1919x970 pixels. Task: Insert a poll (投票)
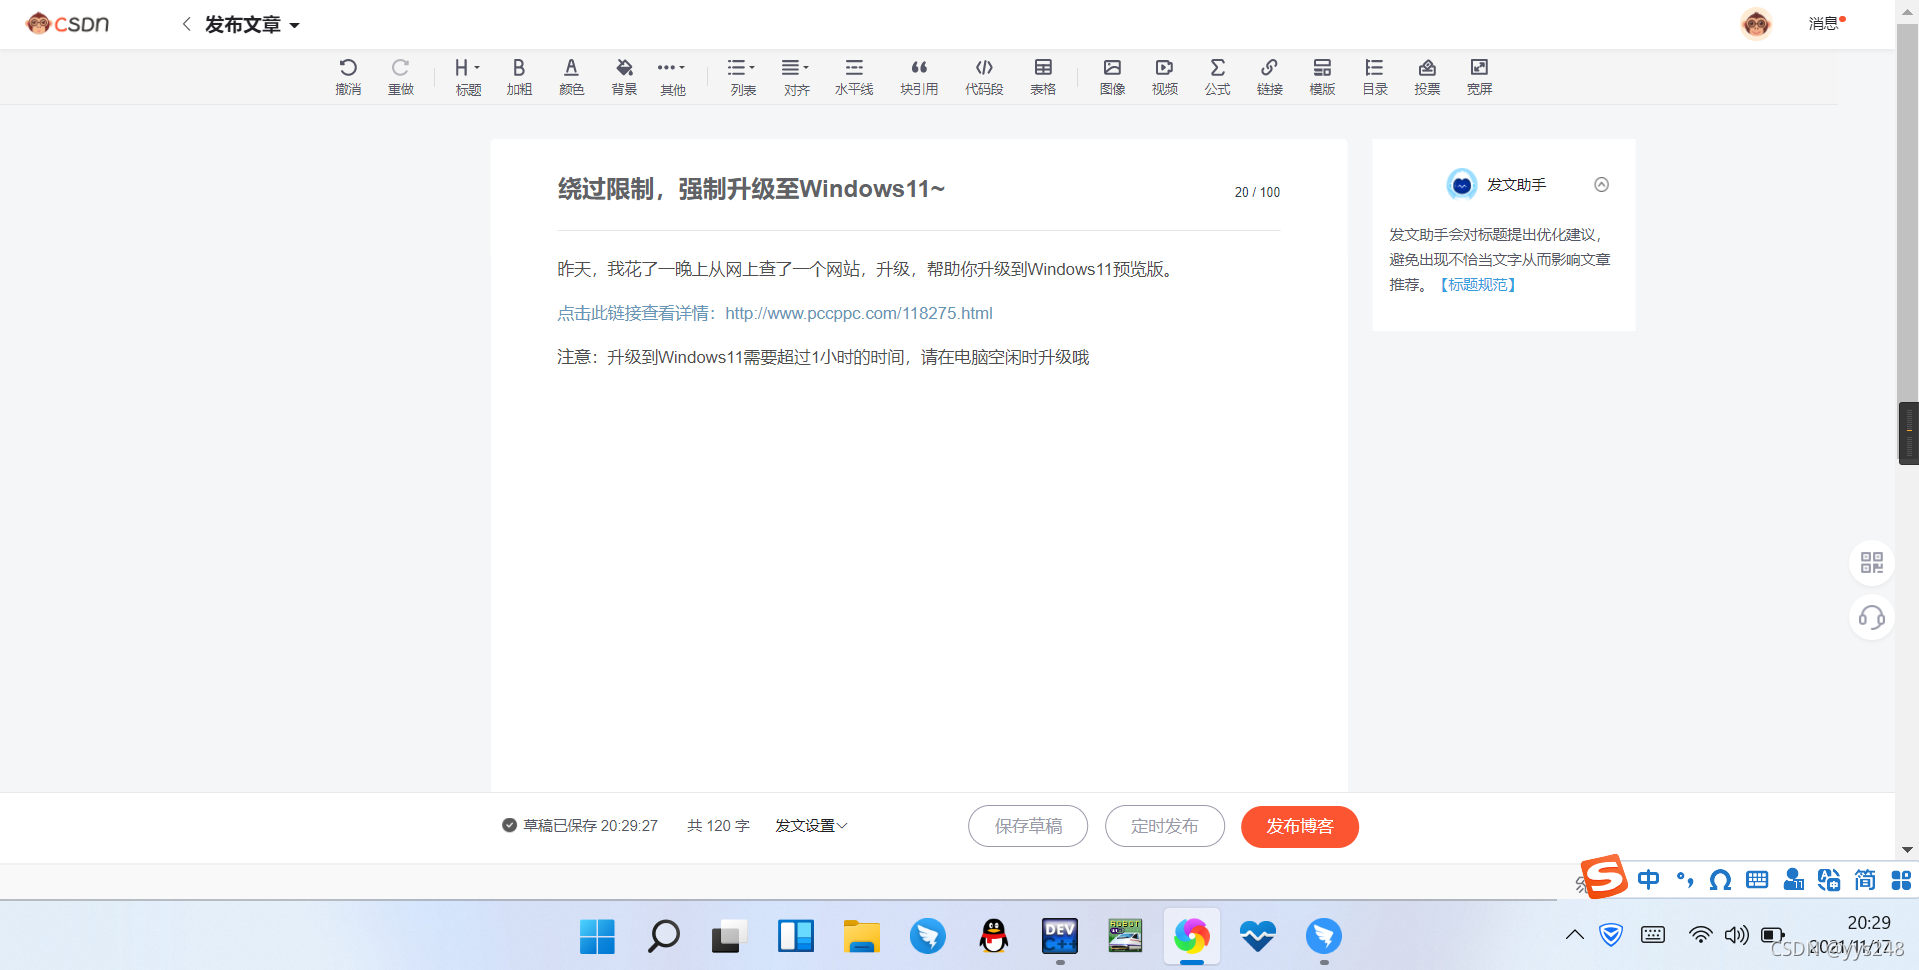pos(1427,77)
